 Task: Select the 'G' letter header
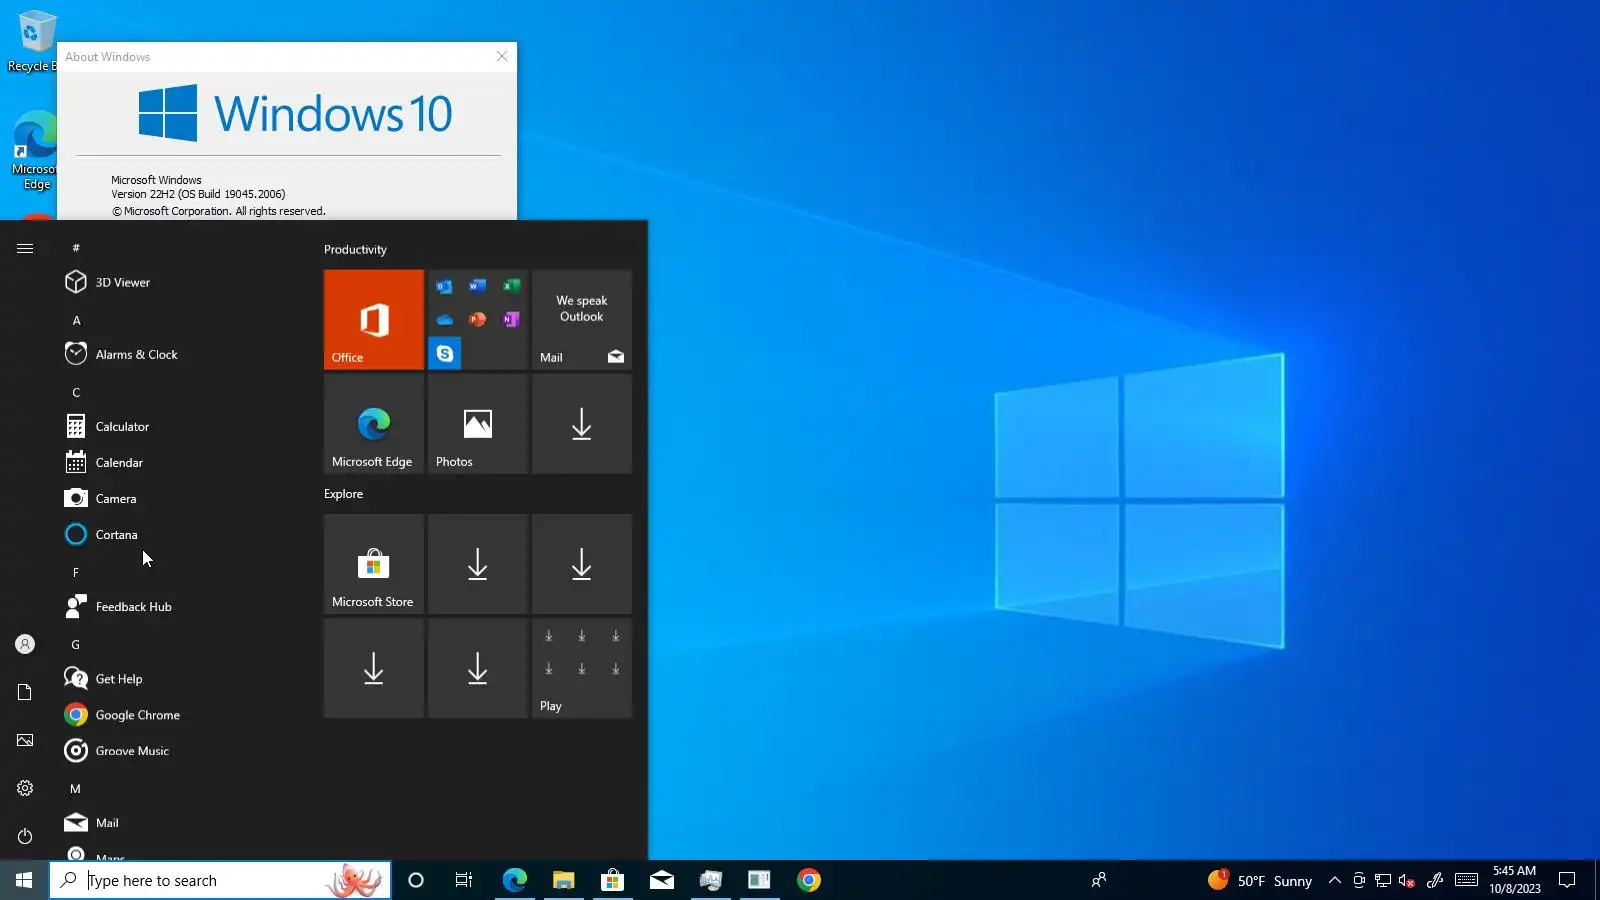[x=76, y=644]
